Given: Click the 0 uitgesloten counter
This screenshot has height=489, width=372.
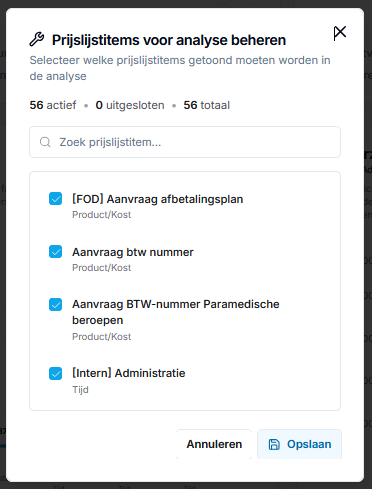Looking at the screenshot, I should (130, 105).
